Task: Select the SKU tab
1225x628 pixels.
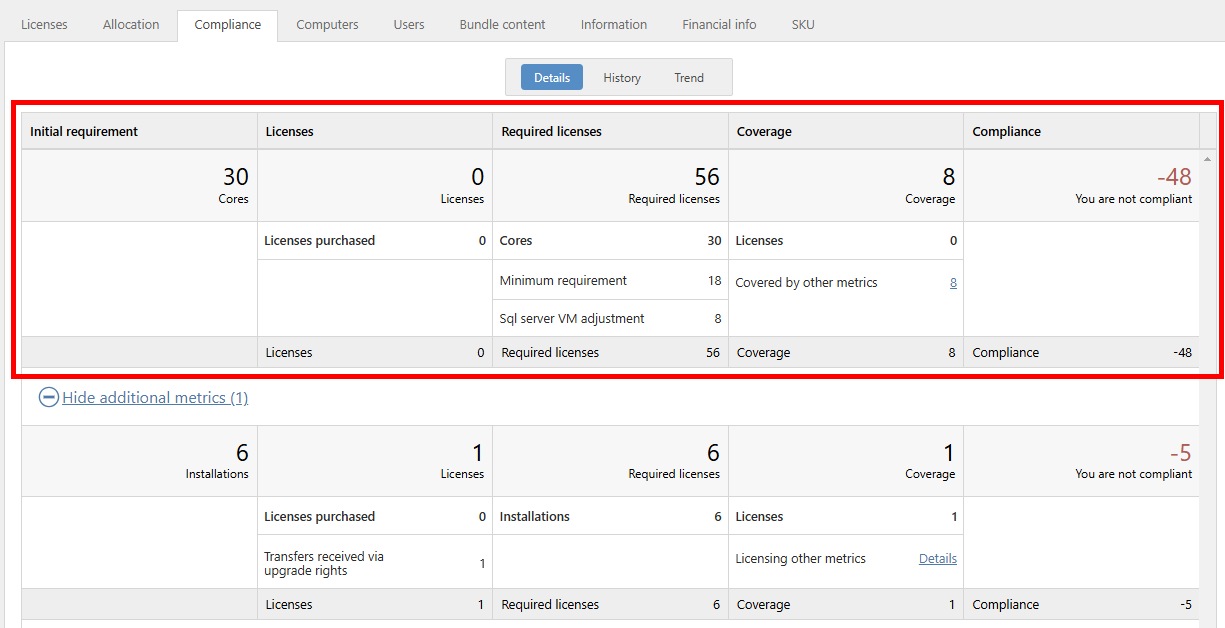Action: pos(803,24)
